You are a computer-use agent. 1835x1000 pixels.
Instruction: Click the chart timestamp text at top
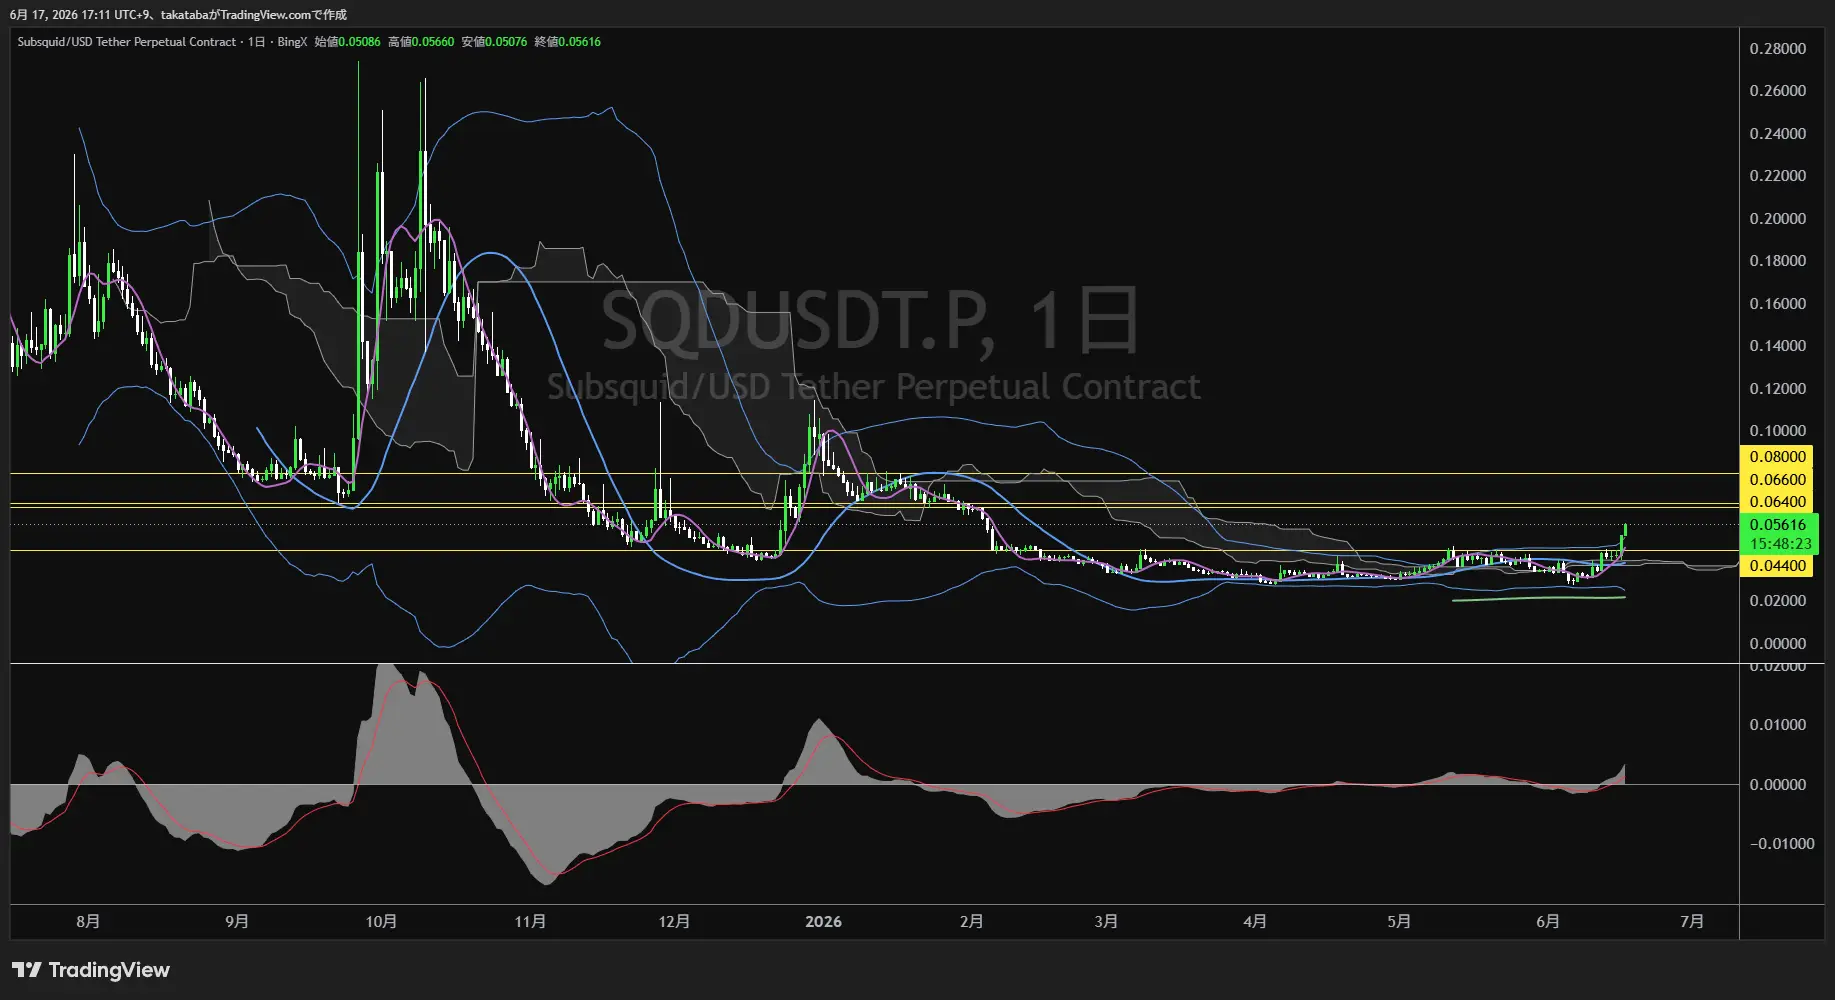point(178,15)
